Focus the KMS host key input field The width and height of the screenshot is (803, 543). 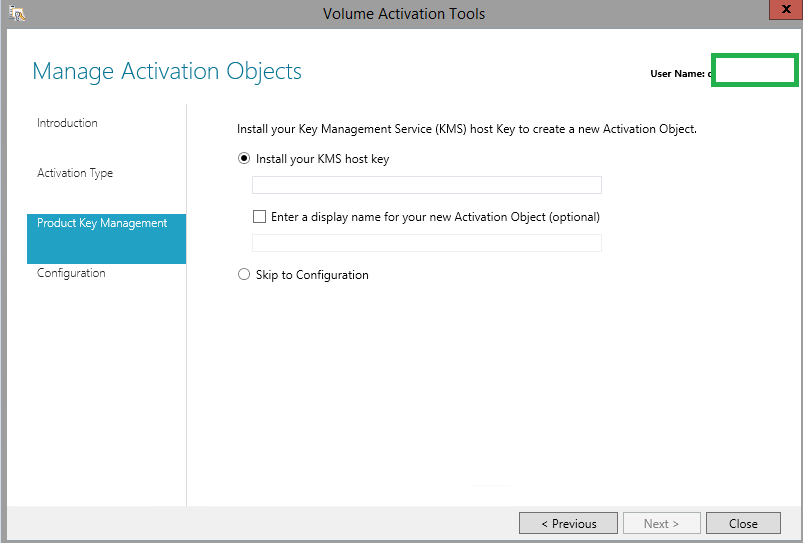pos(427,185)
